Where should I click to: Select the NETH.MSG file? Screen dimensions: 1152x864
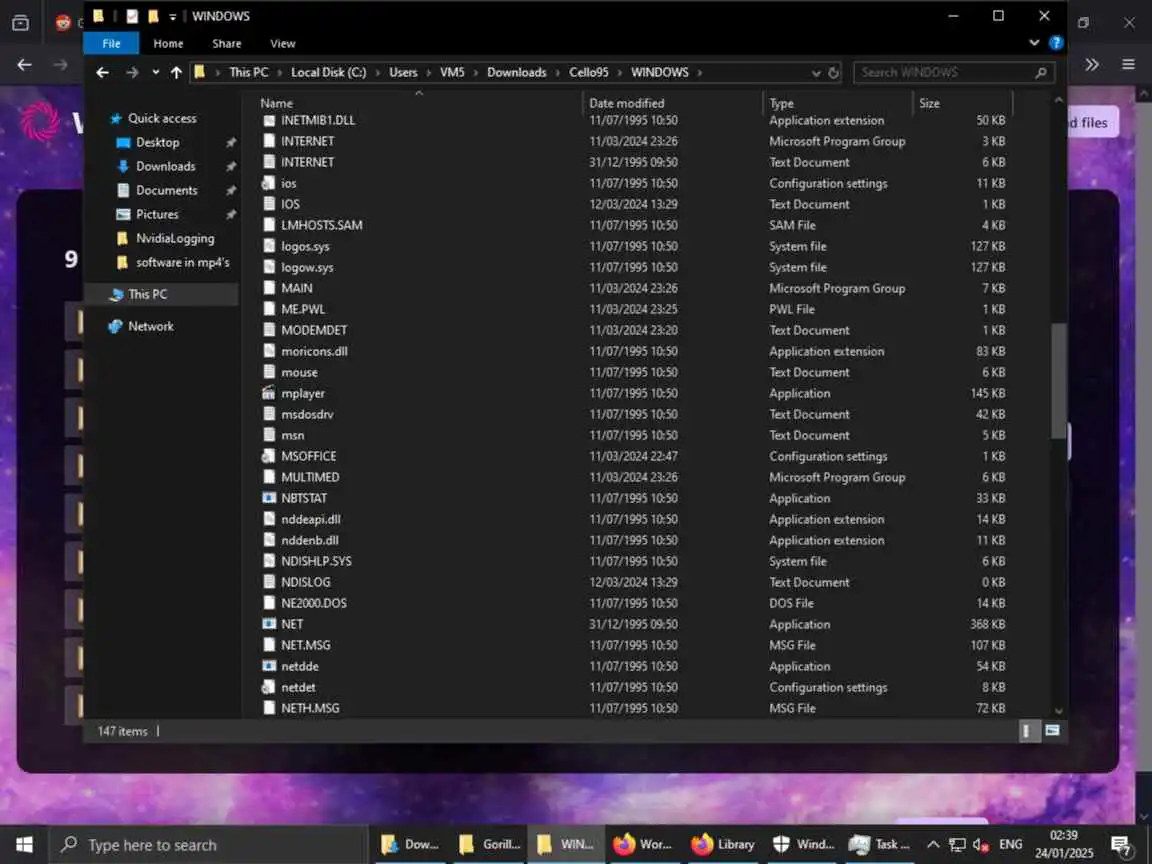tap(310, 708)
